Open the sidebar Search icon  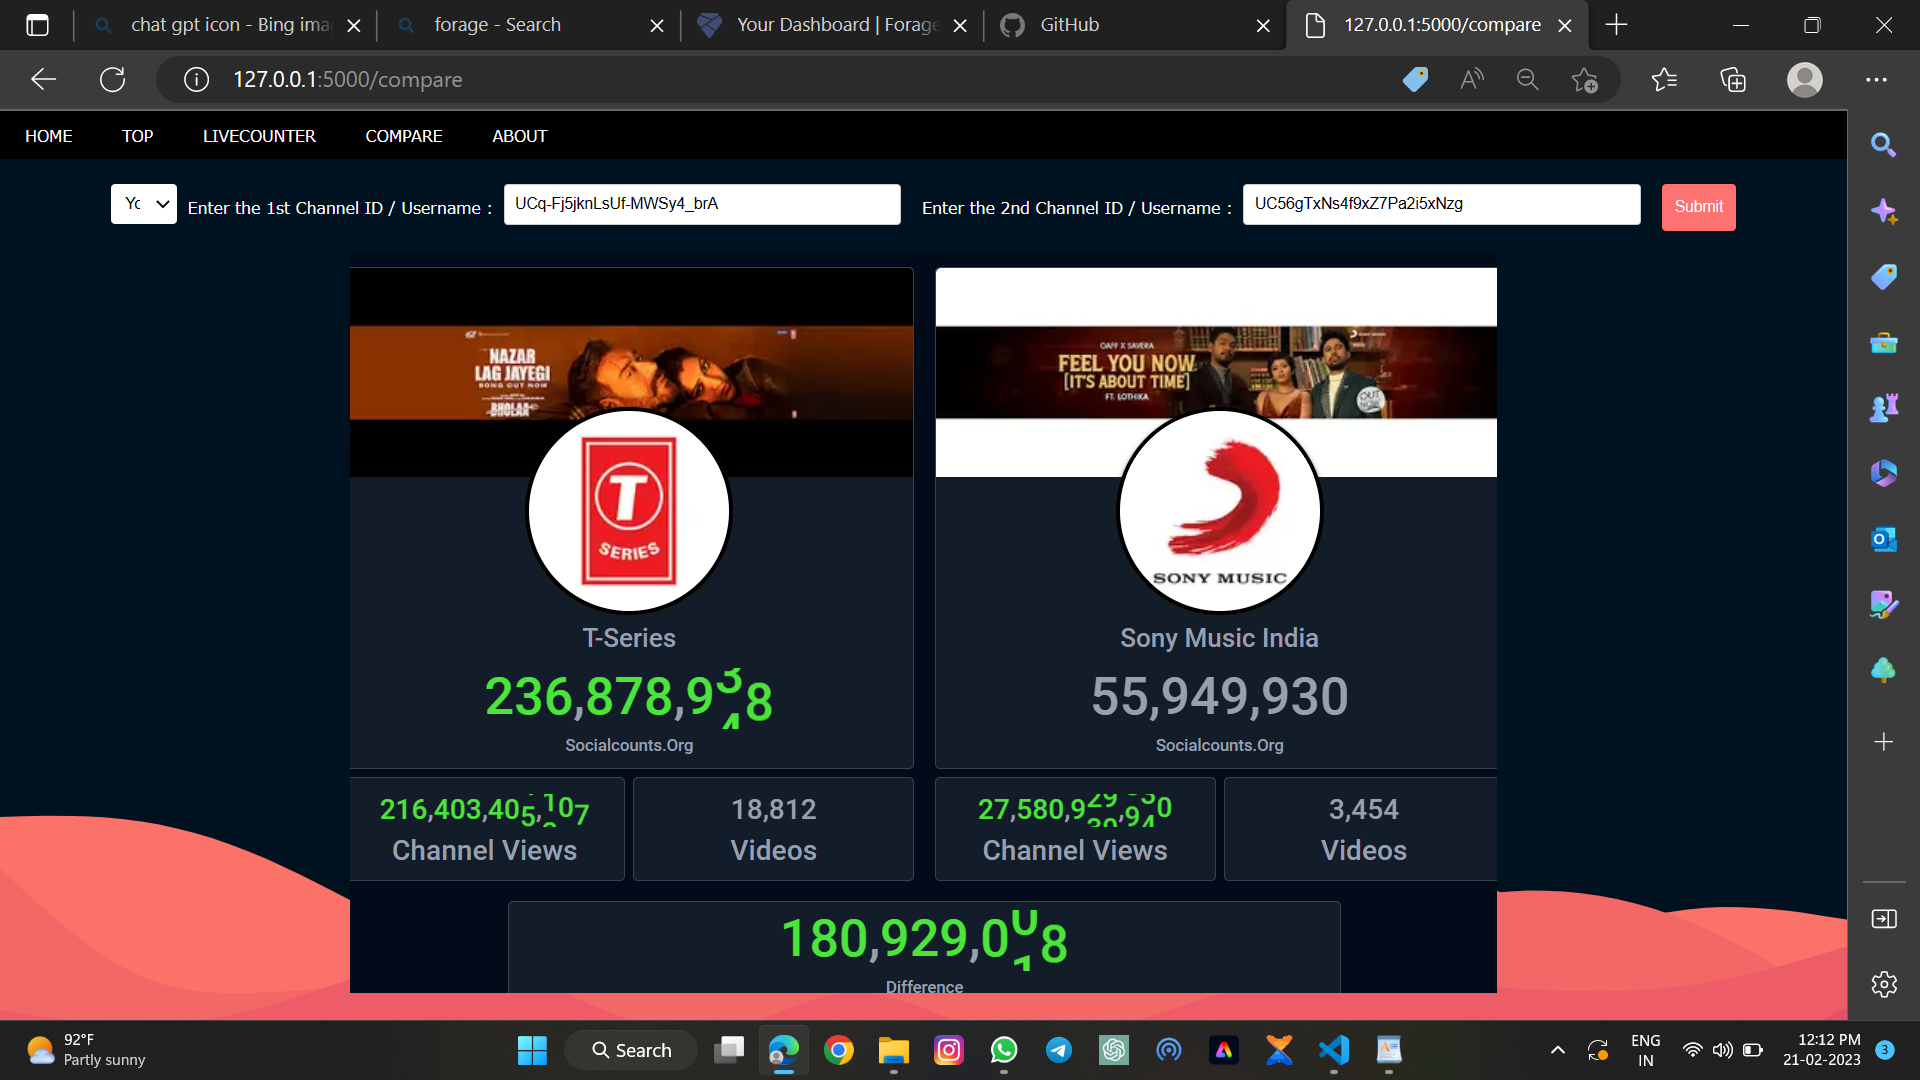1883,145
